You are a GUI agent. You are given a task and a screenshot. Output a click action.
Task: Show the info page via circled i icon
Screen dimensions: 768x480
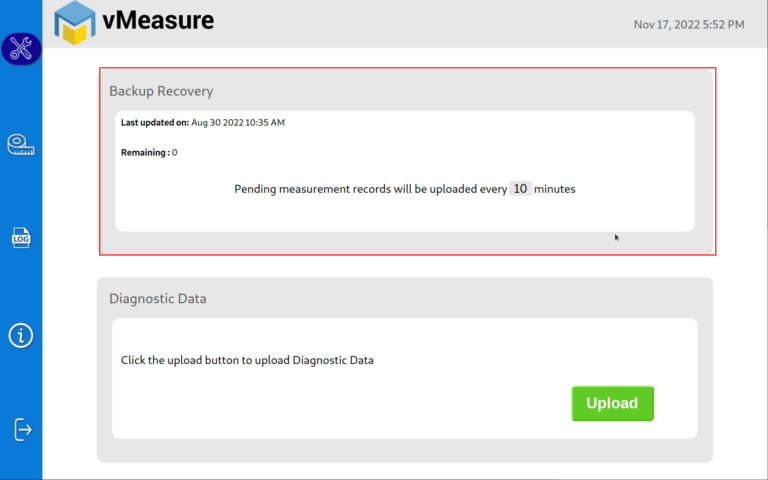tap(21, 336)
